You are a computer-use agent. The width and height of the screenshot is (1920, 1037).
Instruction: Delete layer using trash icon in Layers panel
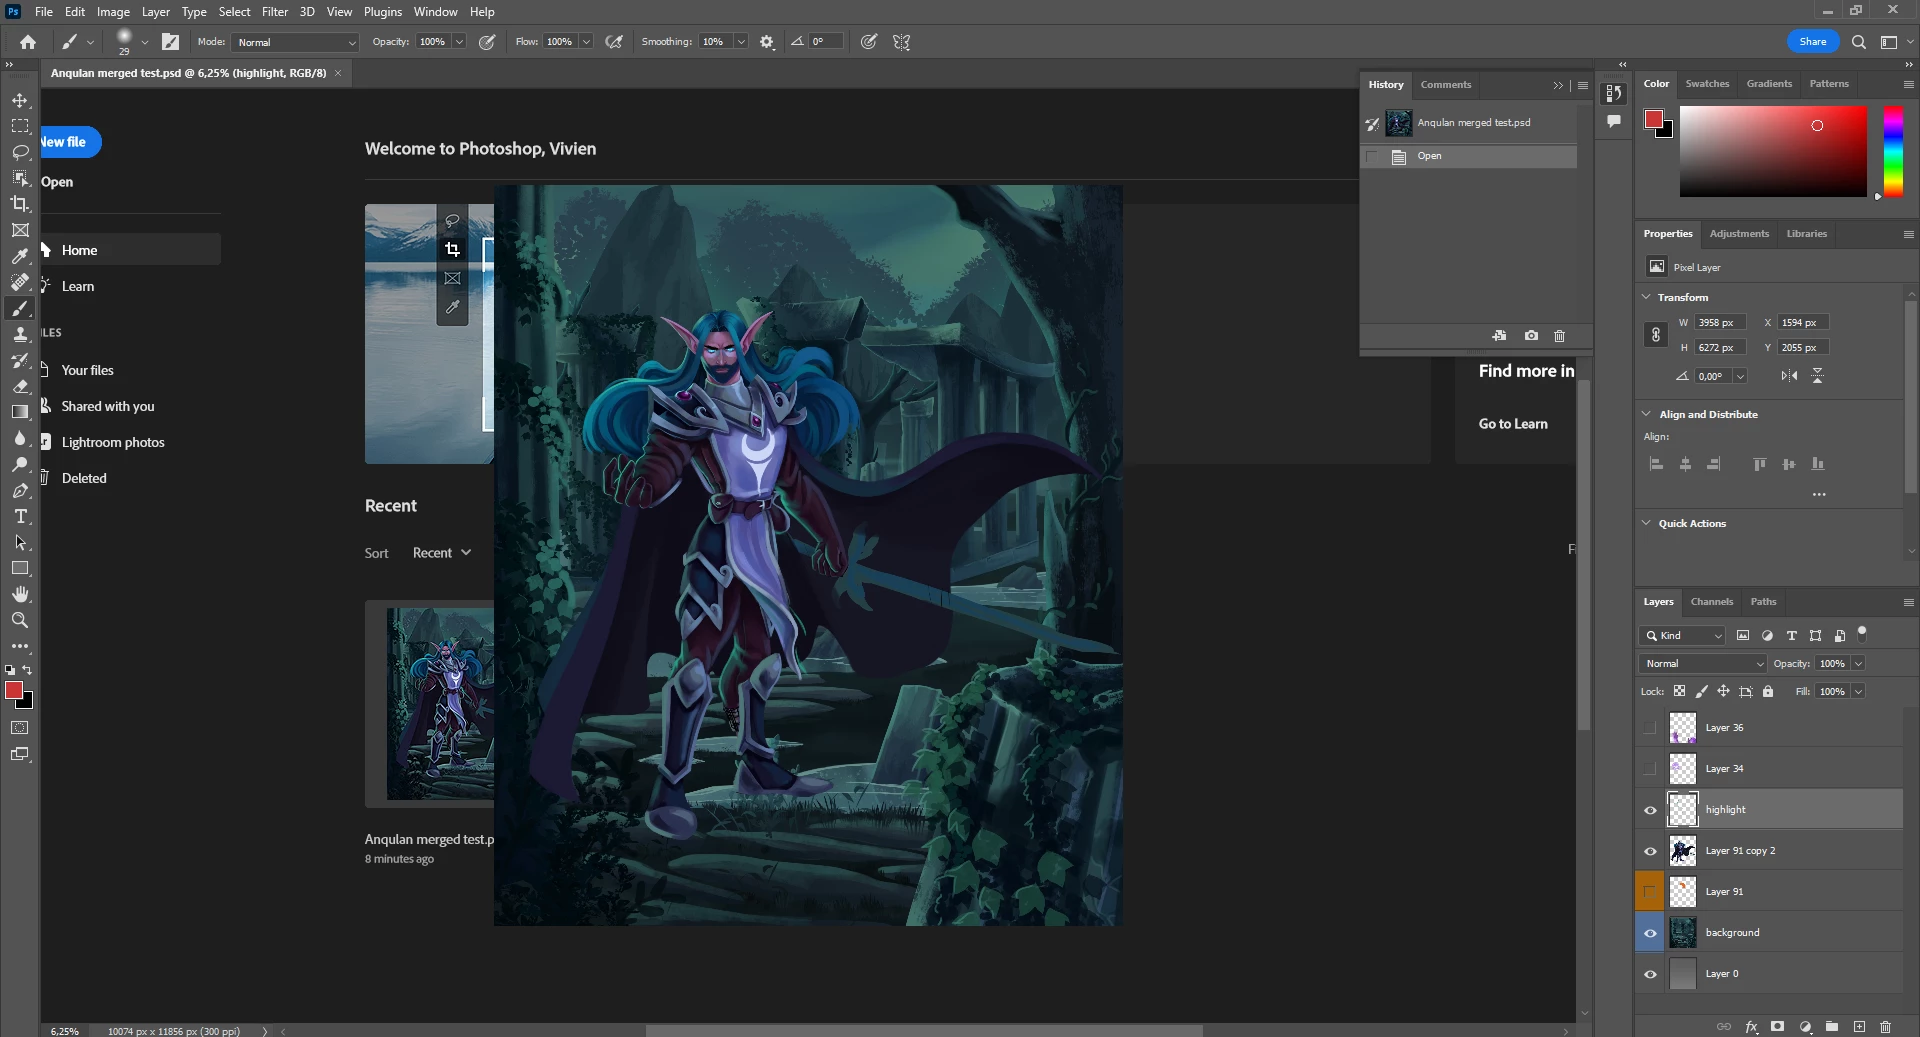point(1885,1026)
